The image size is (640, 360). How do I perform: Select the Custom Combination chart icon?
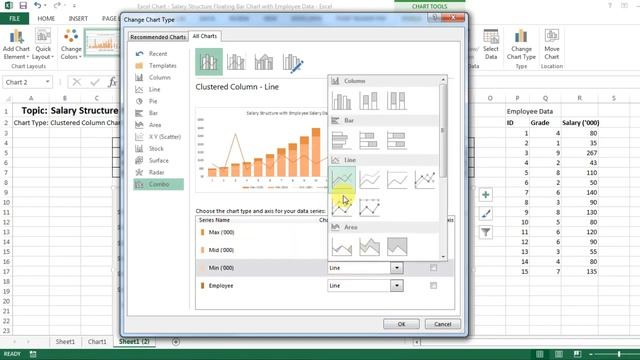click(293, 63)
